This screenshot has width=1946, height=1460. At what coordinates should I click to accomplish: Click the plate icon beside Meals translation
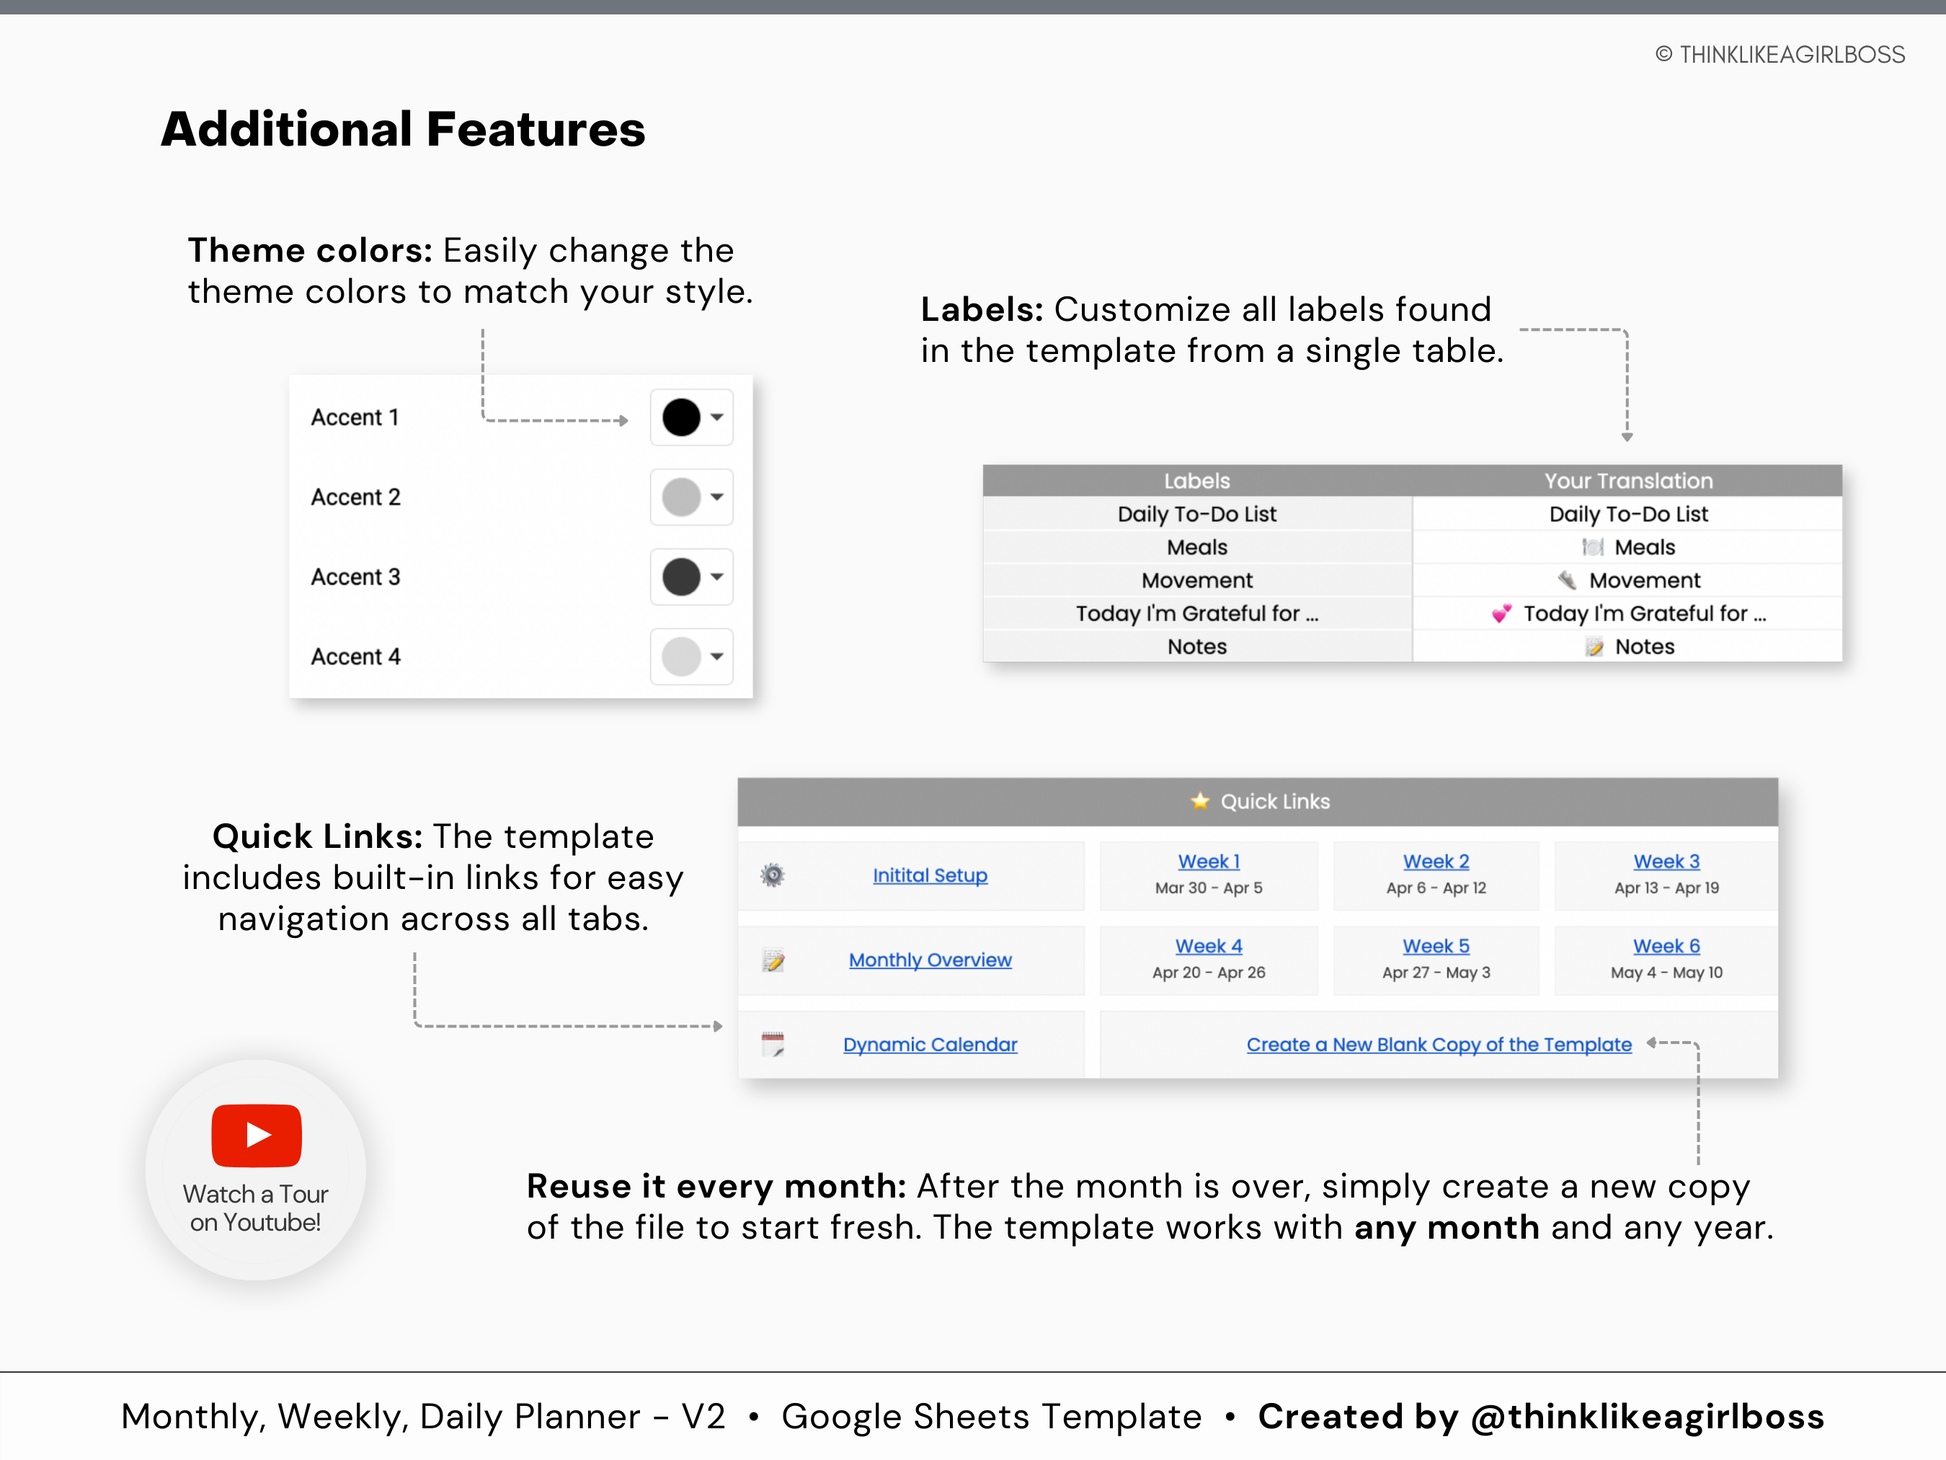click(x=1592, y=547)
